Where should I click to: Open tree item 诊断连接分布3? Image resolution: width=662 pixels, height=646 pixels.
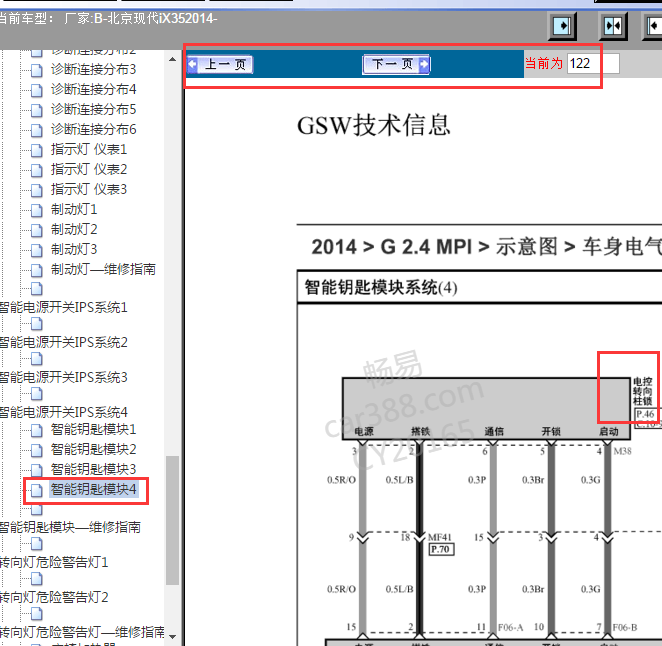click(93, 69)
